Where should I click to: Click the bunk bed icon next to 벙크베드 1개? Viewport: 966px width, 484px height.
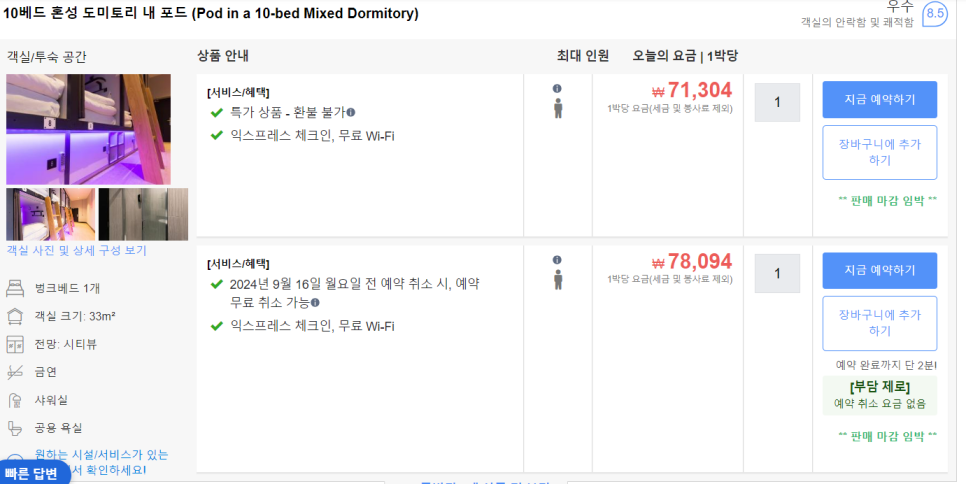[15, 288]
